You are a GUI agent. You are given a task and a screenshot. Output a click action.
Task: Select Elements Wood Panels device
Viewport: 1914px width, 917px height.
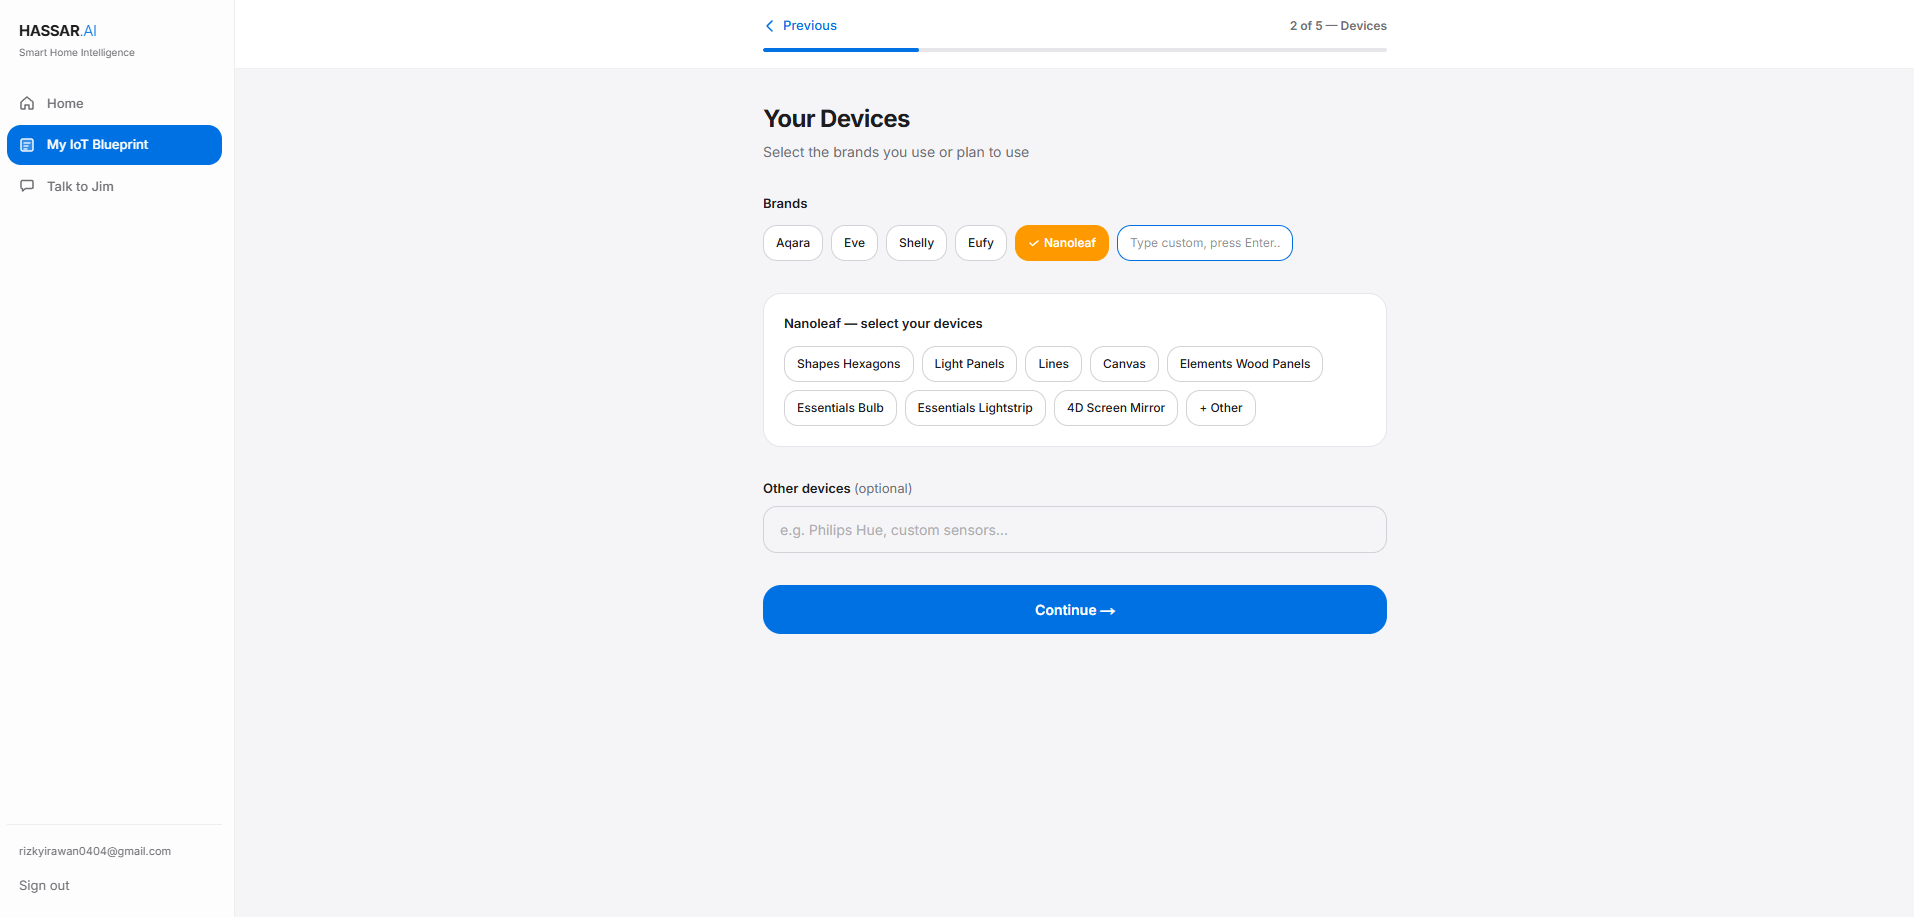click(1245, 364)
